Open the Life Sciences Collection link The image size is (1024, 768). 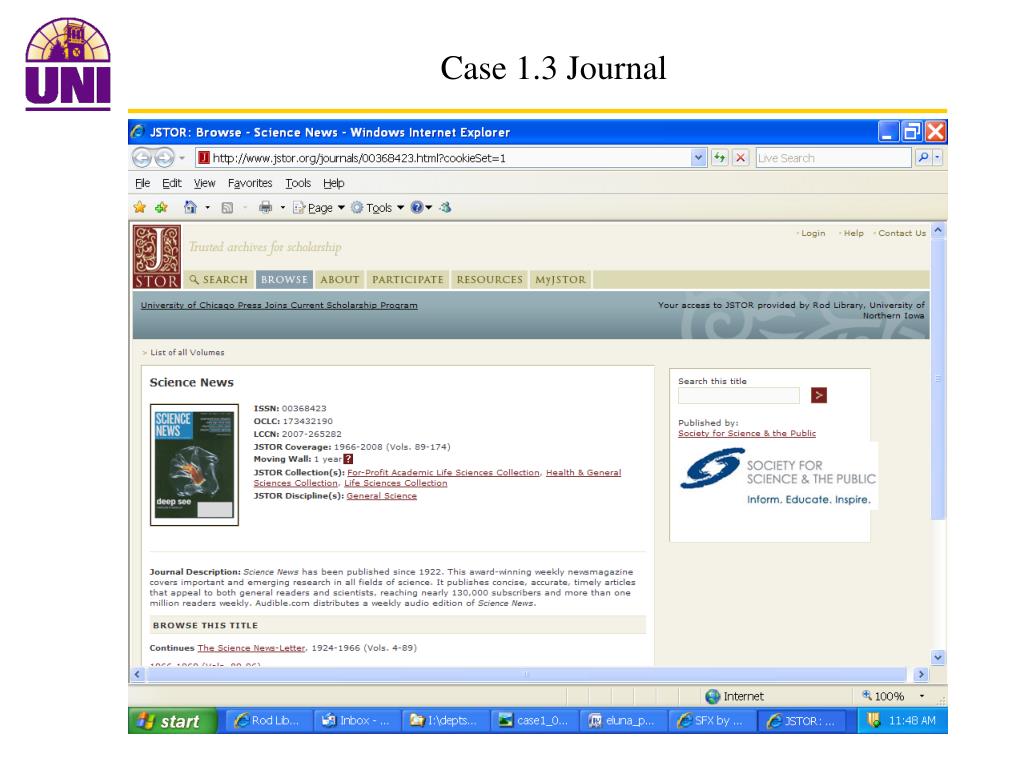pos(396,483)
